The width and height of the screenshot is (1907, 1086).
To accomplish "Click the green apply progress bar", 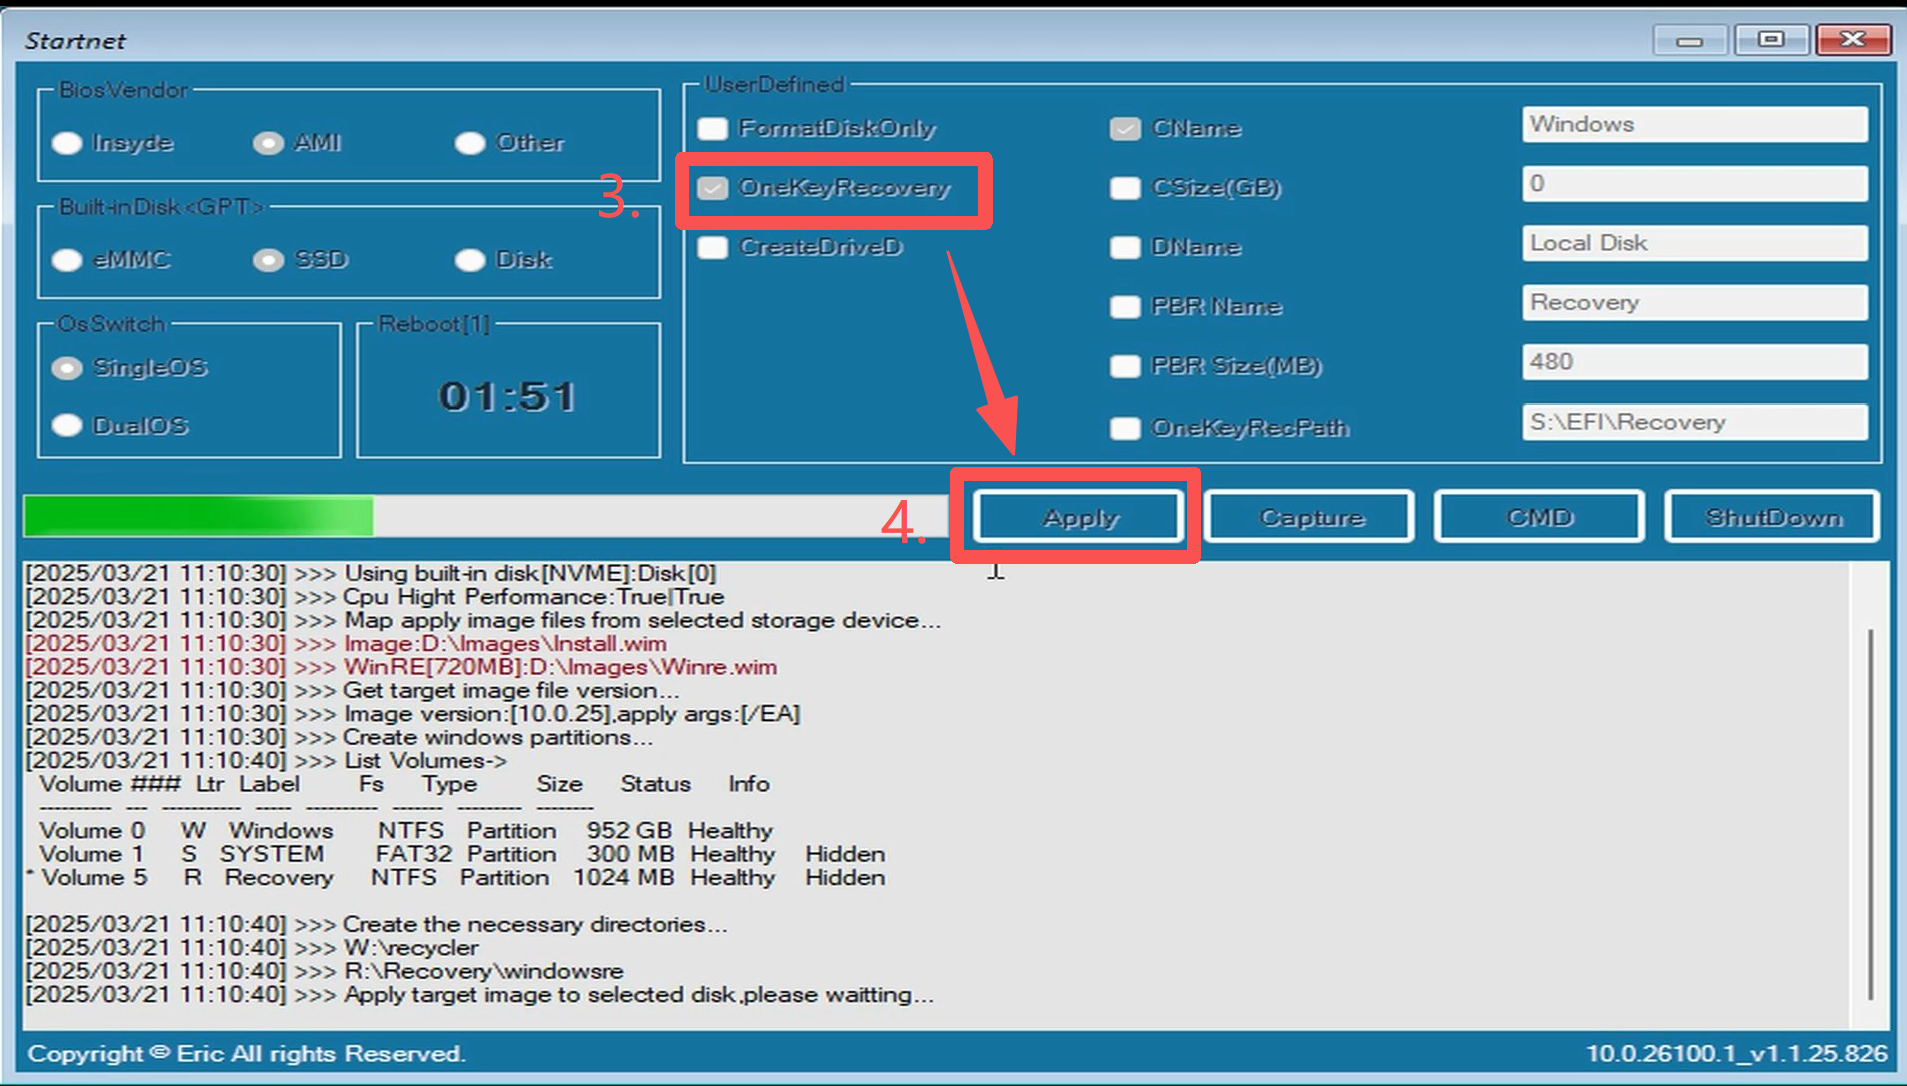I will pos(487,517).
